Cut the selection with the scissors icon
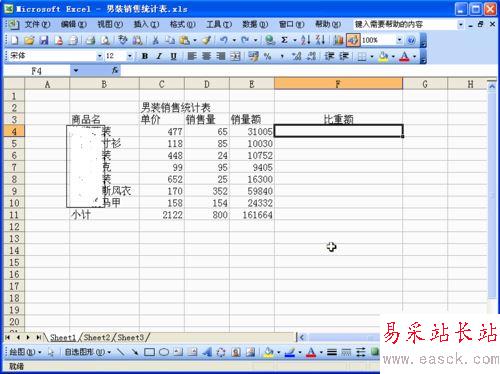The image size is (500, 374). [155, 40]
